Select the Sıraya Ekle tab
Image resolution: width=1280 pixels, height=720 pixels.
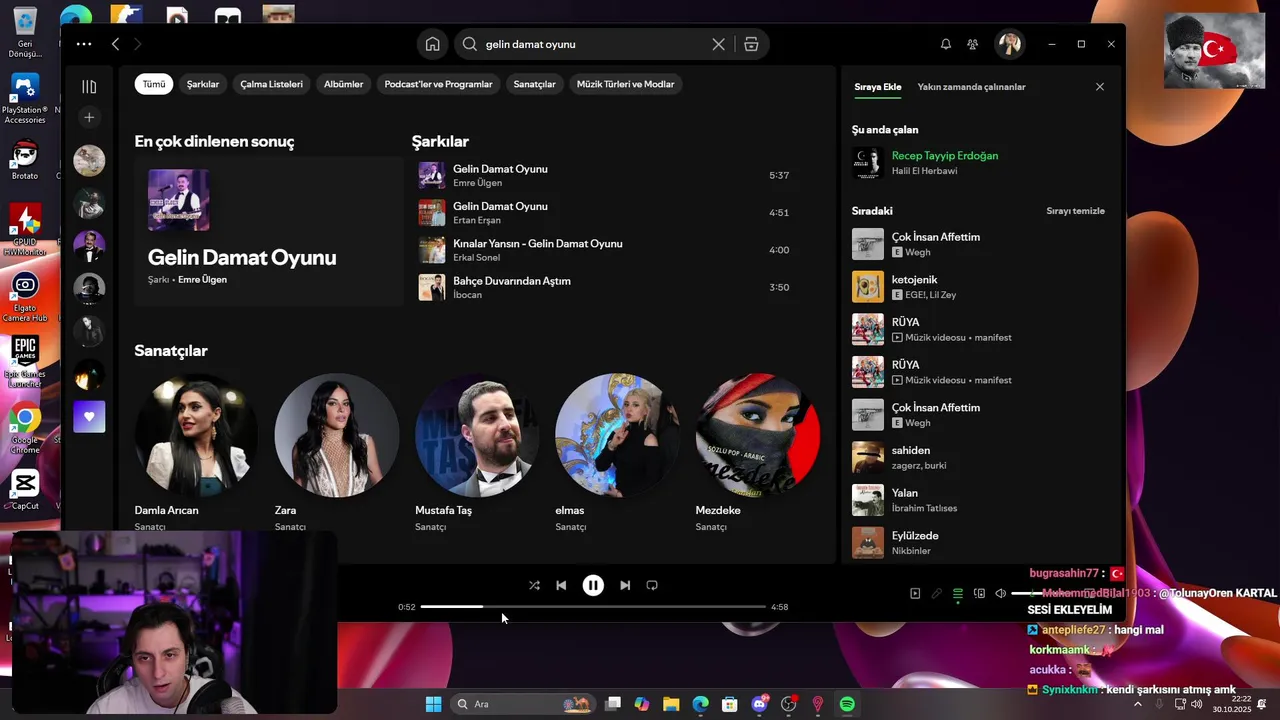(878, 87)
